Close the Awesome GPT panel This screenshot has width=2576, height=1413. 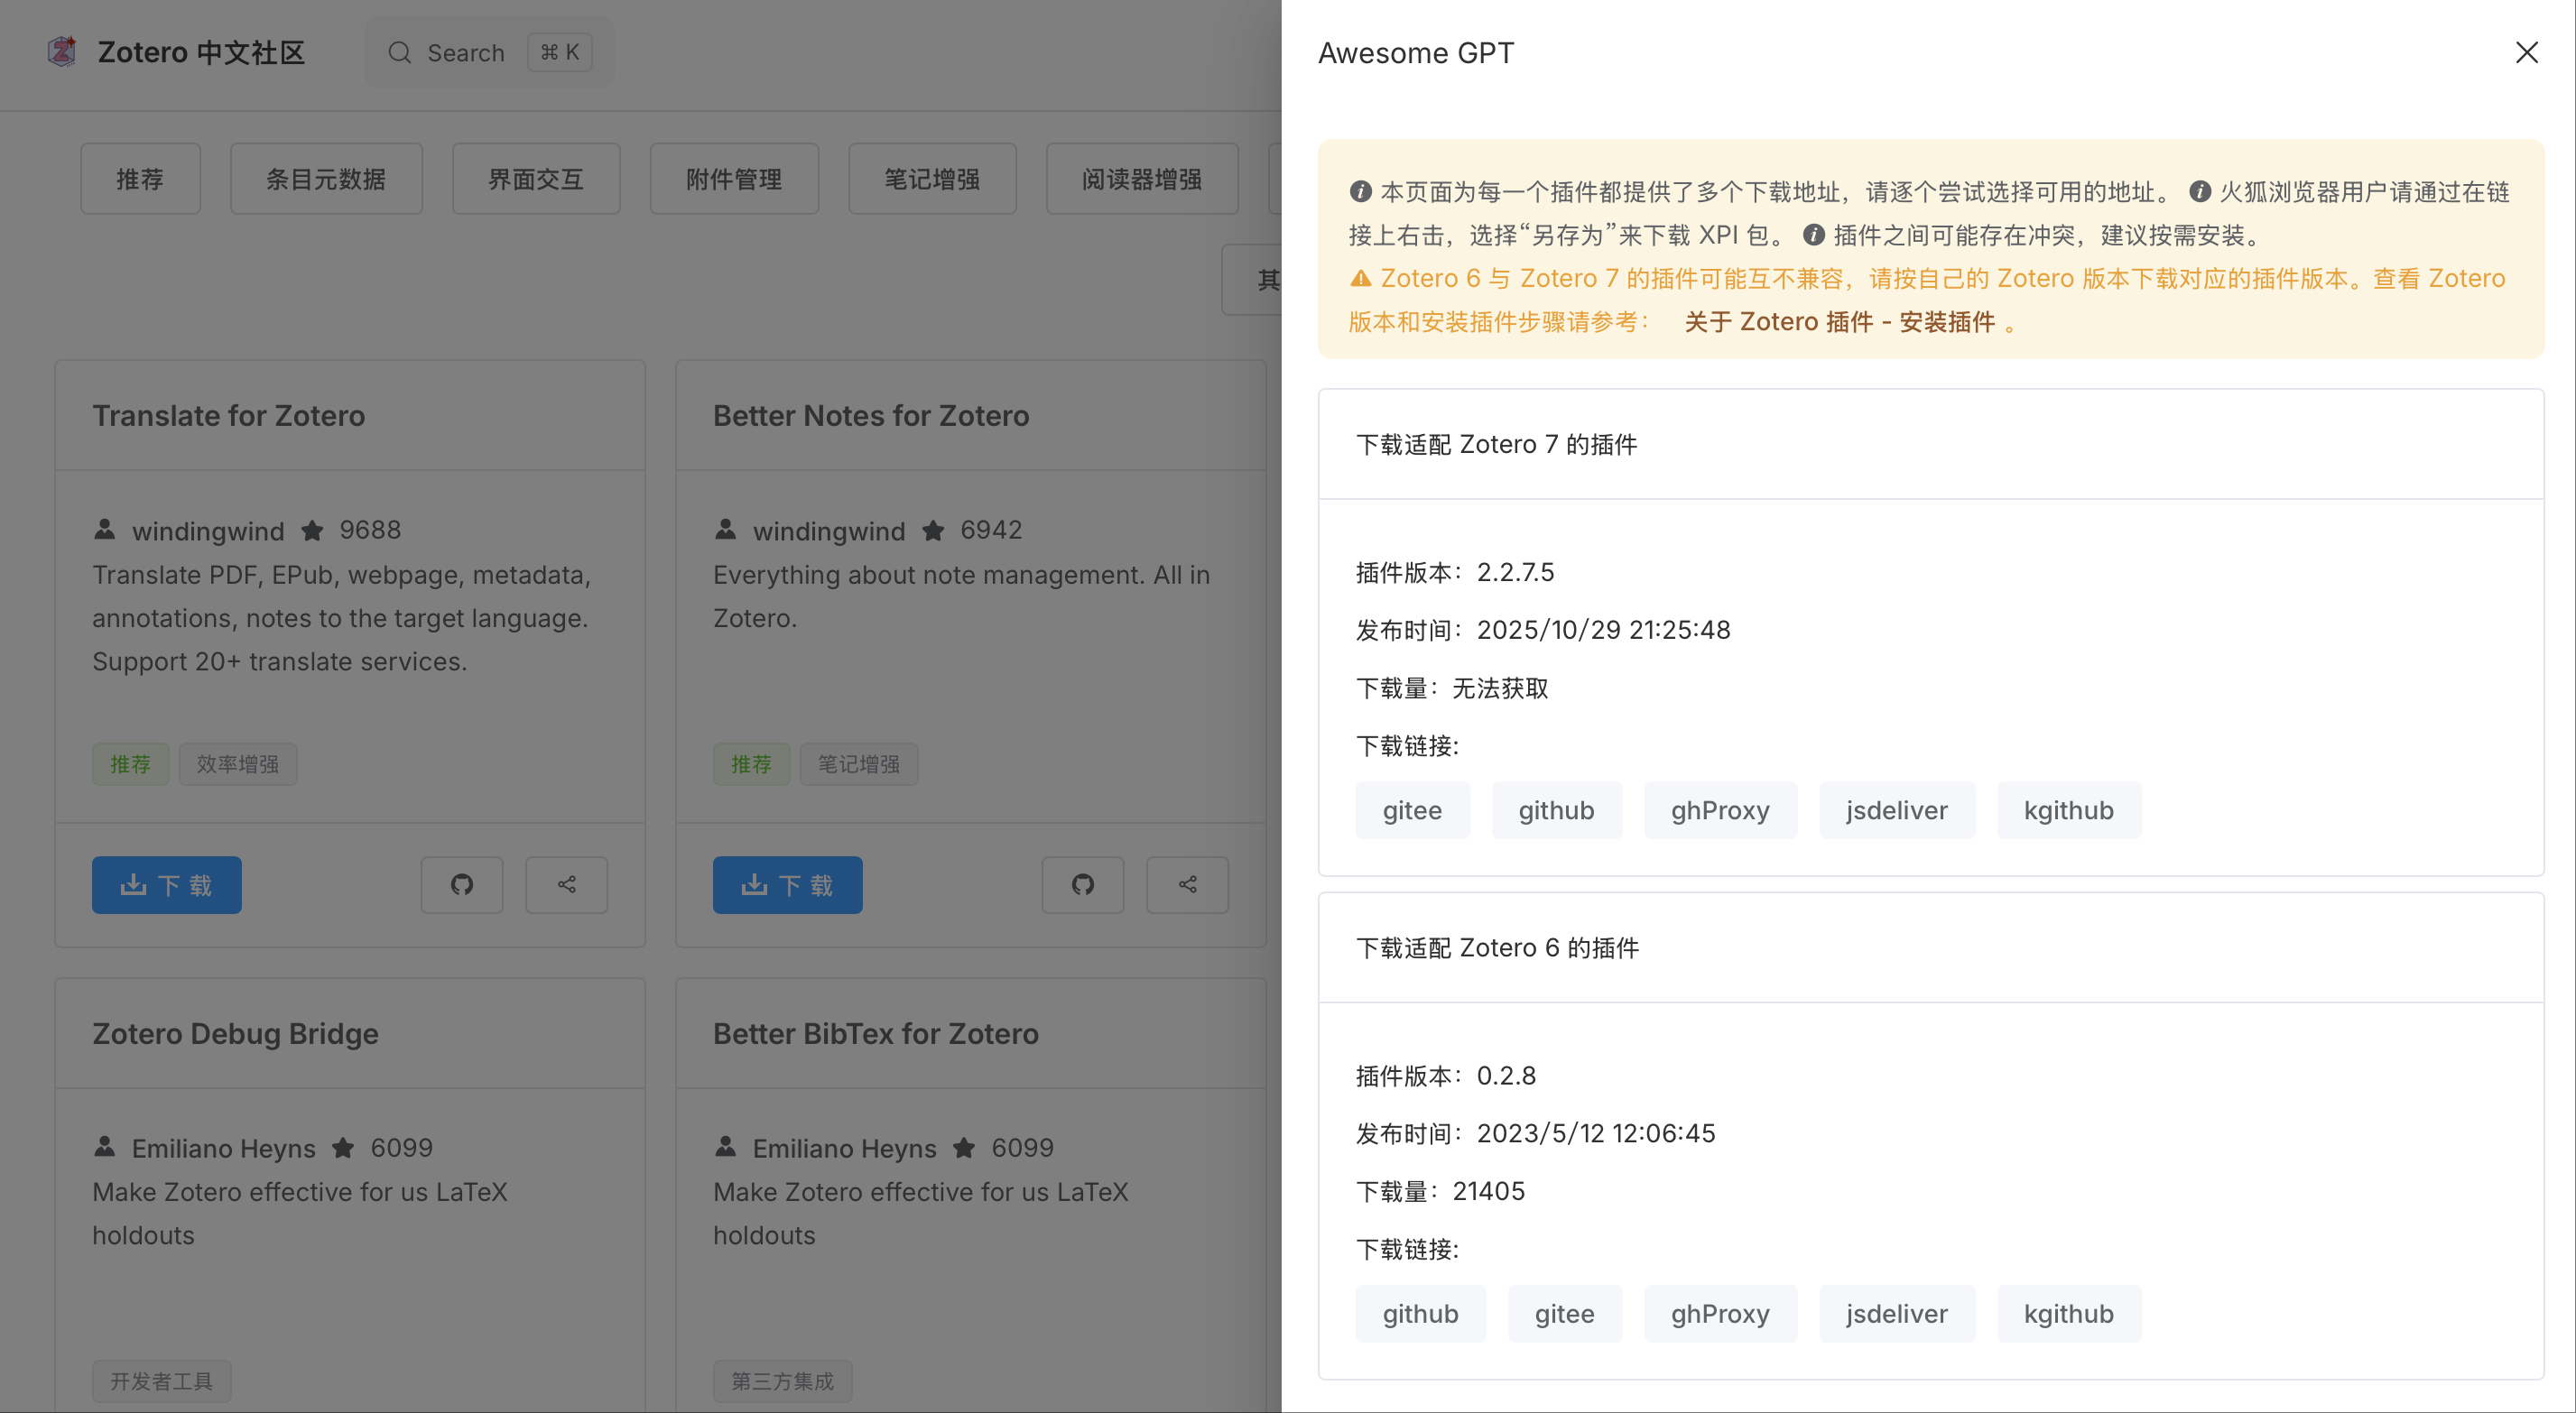coord(2527,52)
